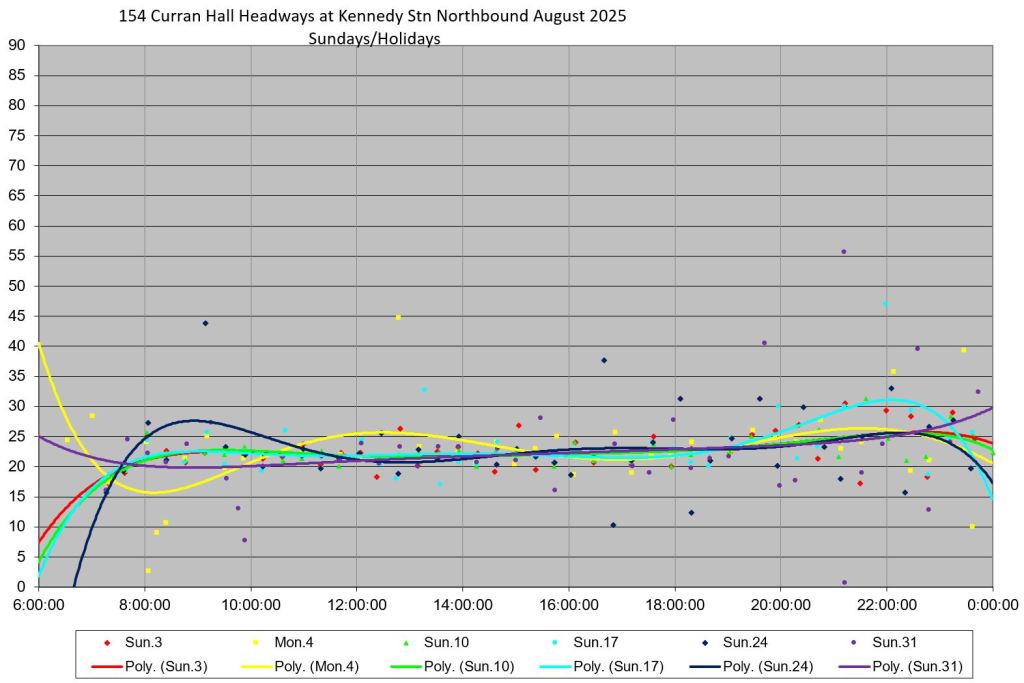
Task: Click the 'Sundays/Holidays' subtitle text
Action: tap(375, 39)
